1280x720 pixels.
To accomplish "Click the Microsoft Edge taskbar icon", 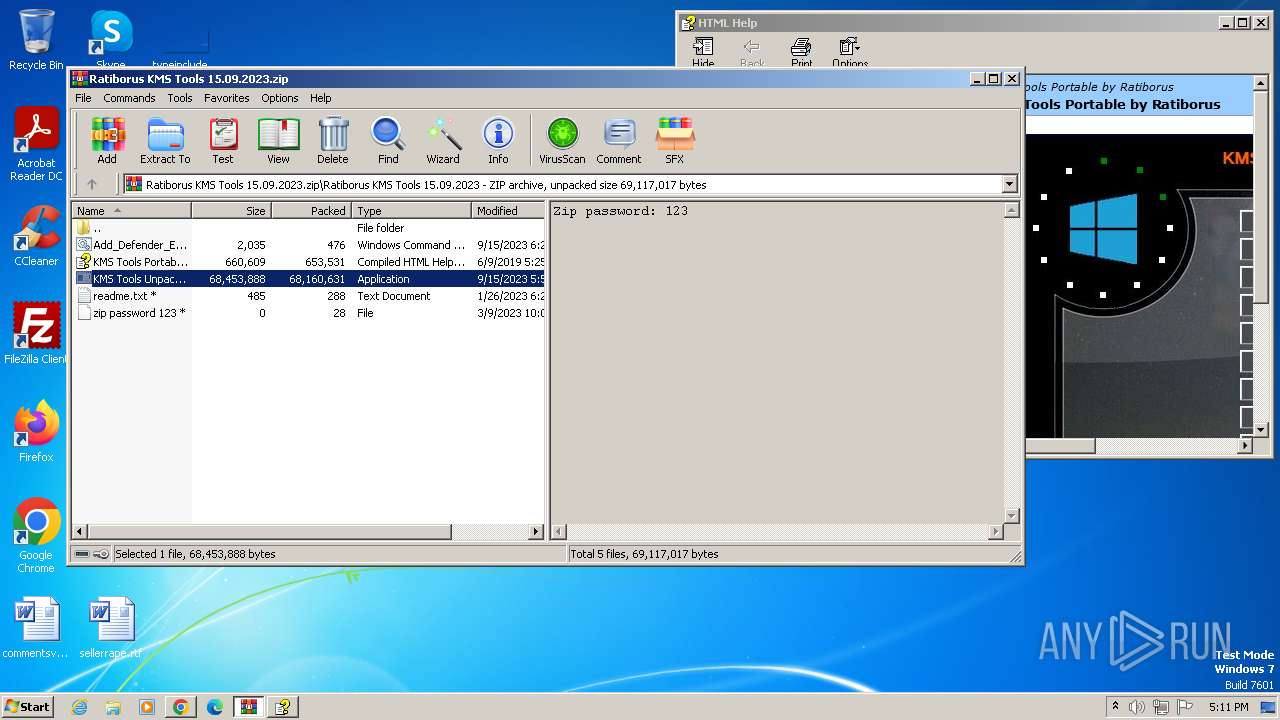I will coord(215,707).
